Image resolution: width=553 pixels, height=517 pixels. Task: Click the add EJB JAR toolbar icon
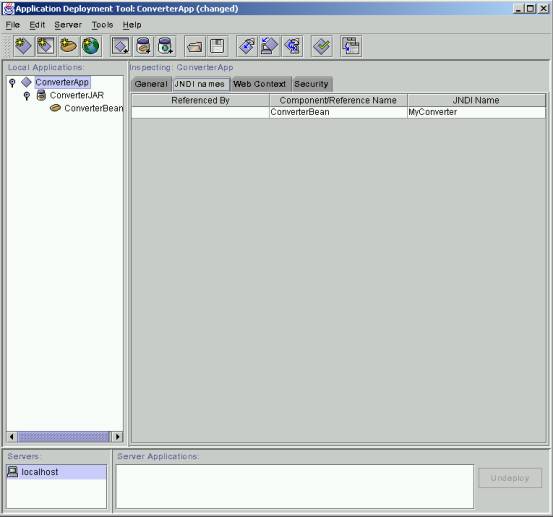(x=143, y=46)
